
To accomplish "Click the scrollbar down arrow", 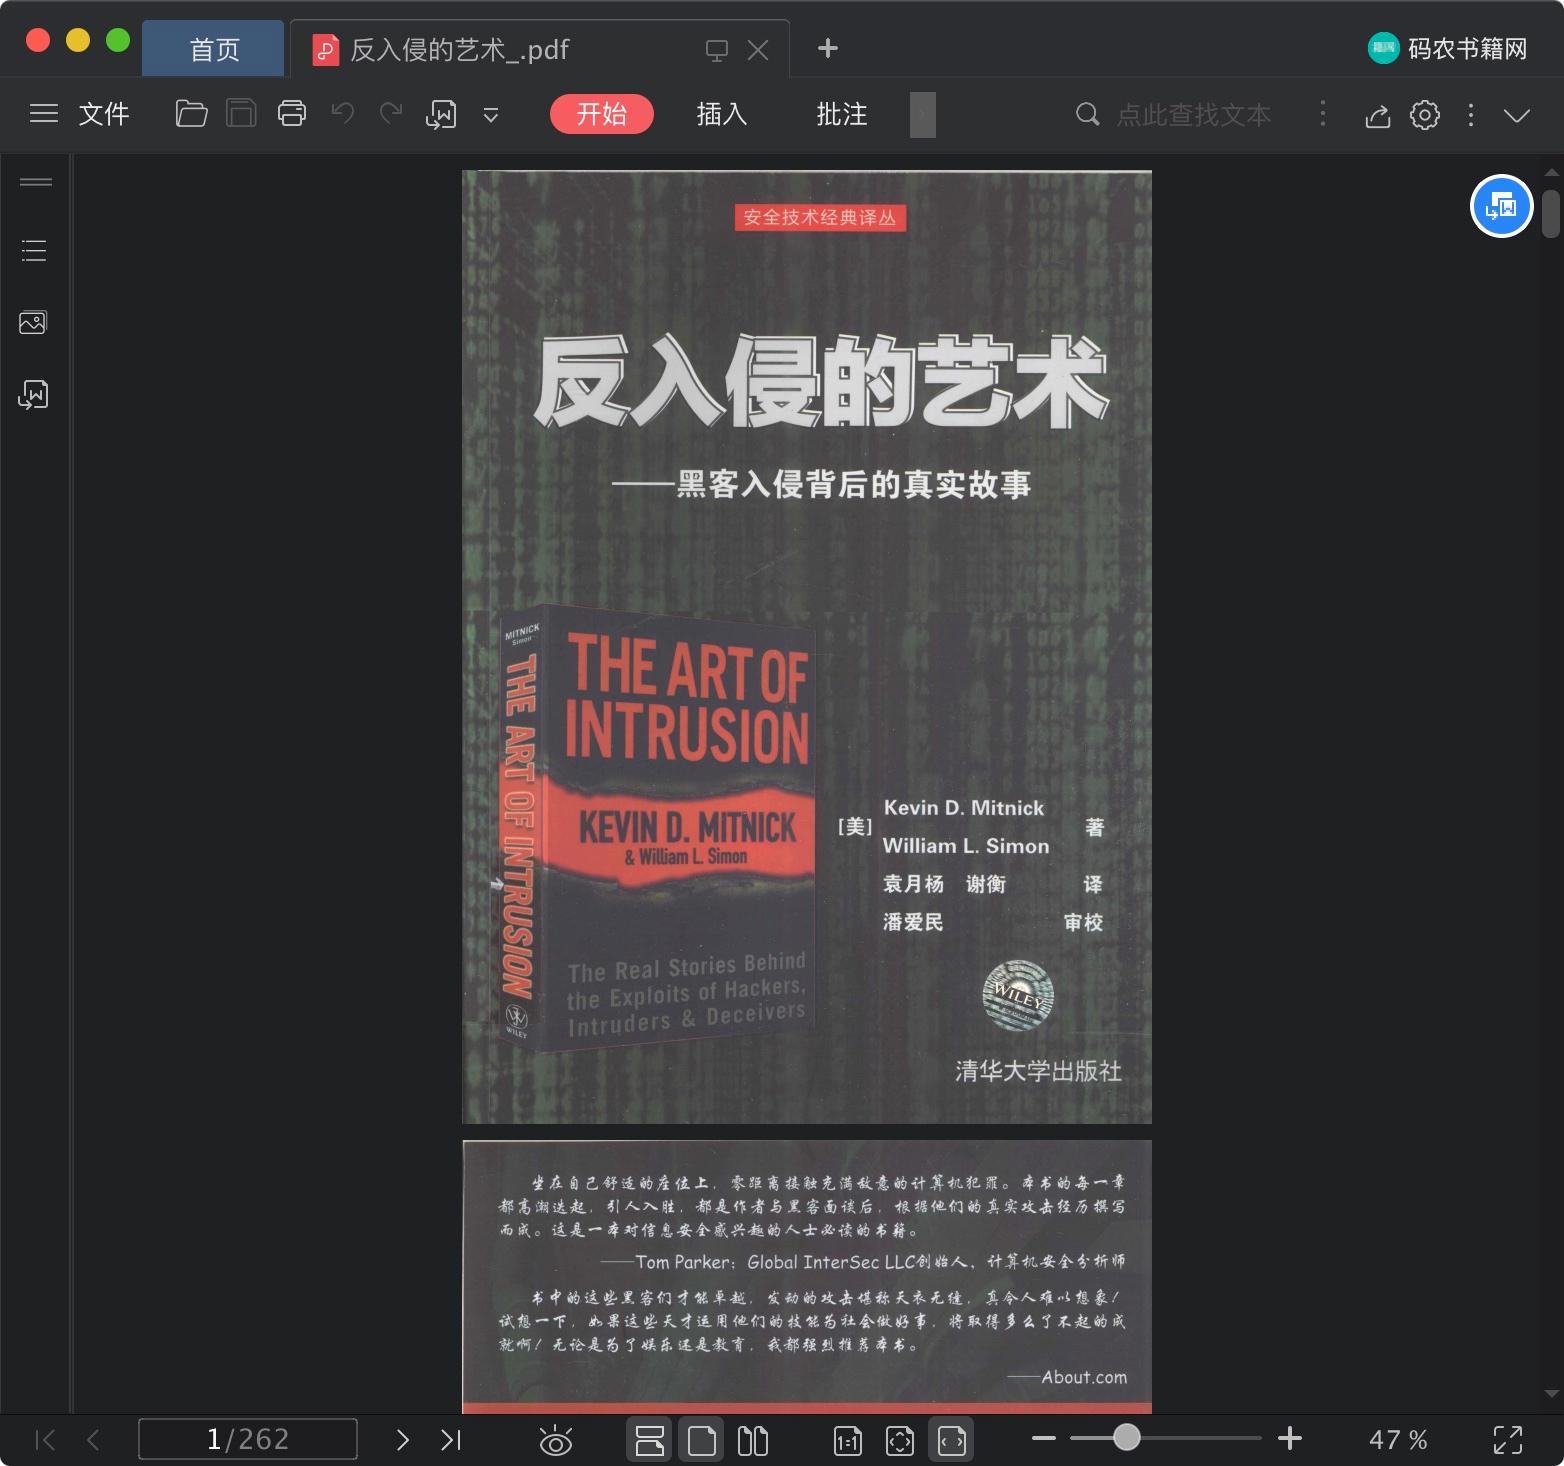I will click(x=1551, y=1393).
